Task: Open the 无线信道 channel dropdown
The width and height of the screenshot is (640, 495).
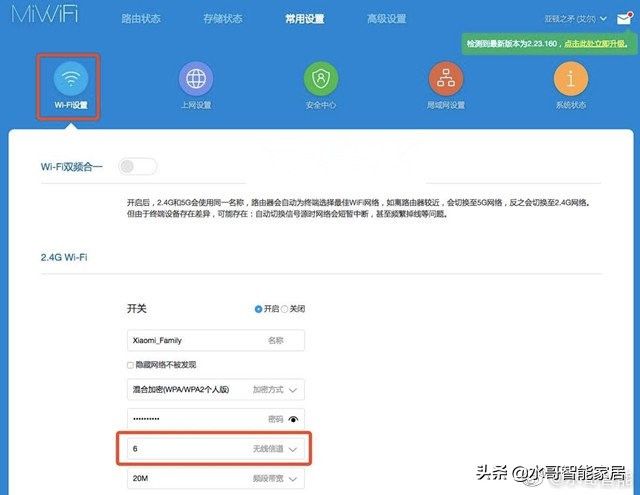Action: (216, 449)
